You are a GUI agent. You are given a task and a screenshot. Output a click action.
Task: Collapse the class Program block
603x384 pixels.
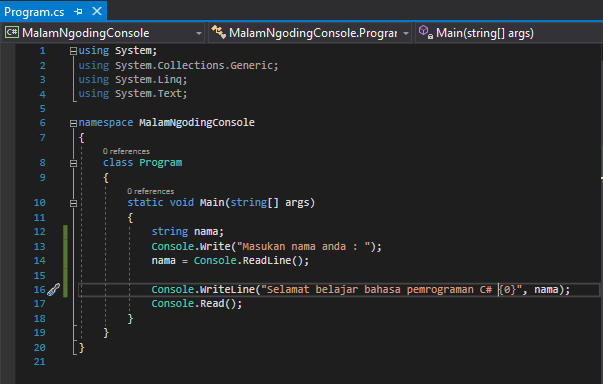pyautogui.click(x=73, y=163)
